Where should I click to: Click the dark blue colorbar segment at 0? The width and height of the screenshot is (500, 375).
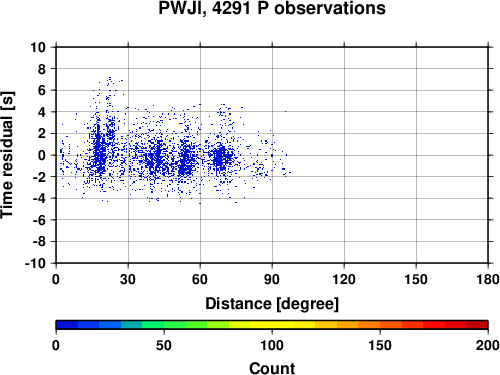pyautogui.click(x=67, y=325)
